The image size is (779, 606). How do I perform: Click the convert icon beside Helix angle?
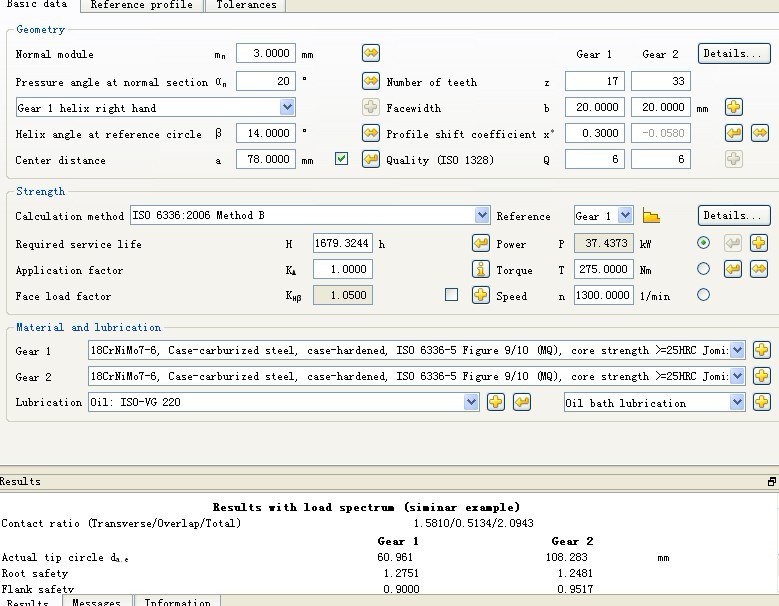click(x=371, y=133)
